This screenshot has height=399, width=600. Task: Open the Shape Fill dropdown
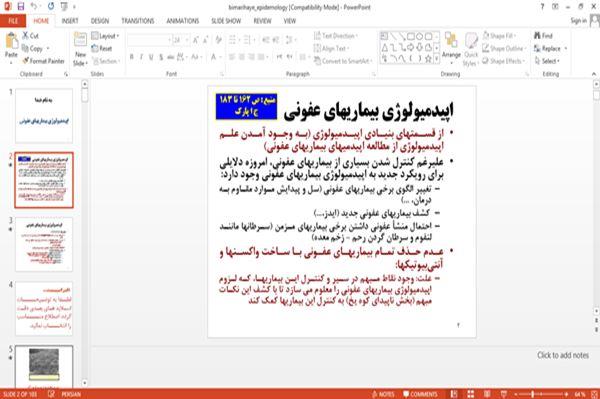coord(499,36)
